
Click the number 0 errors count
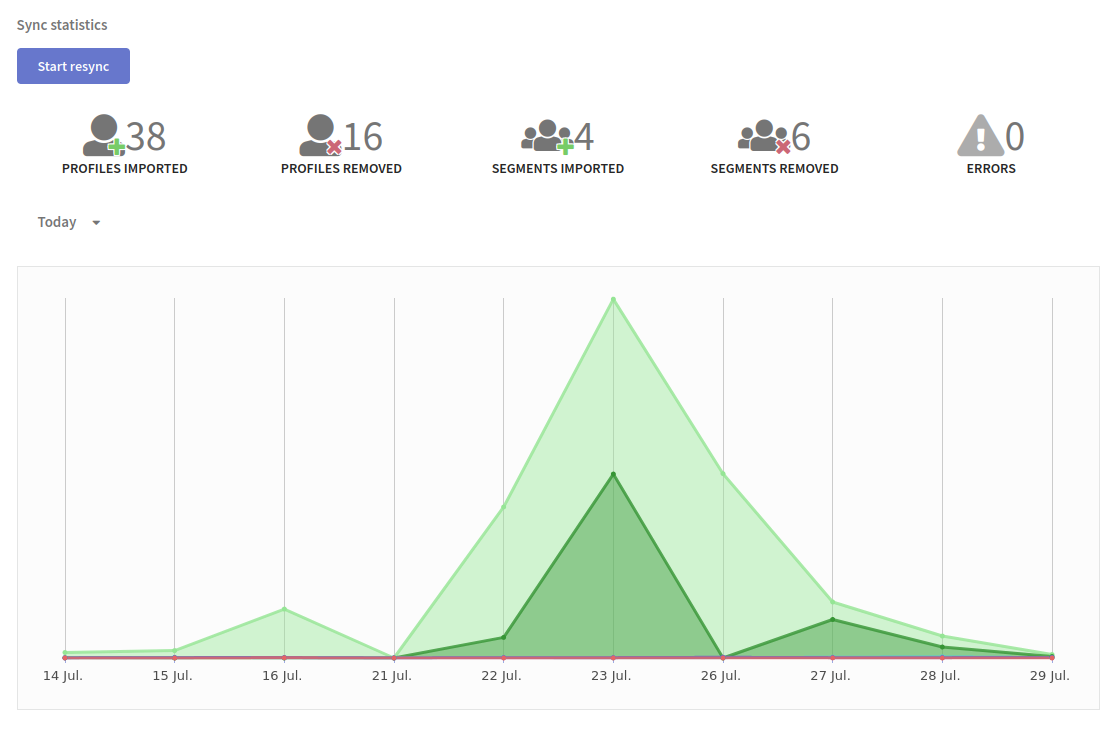pos(1015,136)
